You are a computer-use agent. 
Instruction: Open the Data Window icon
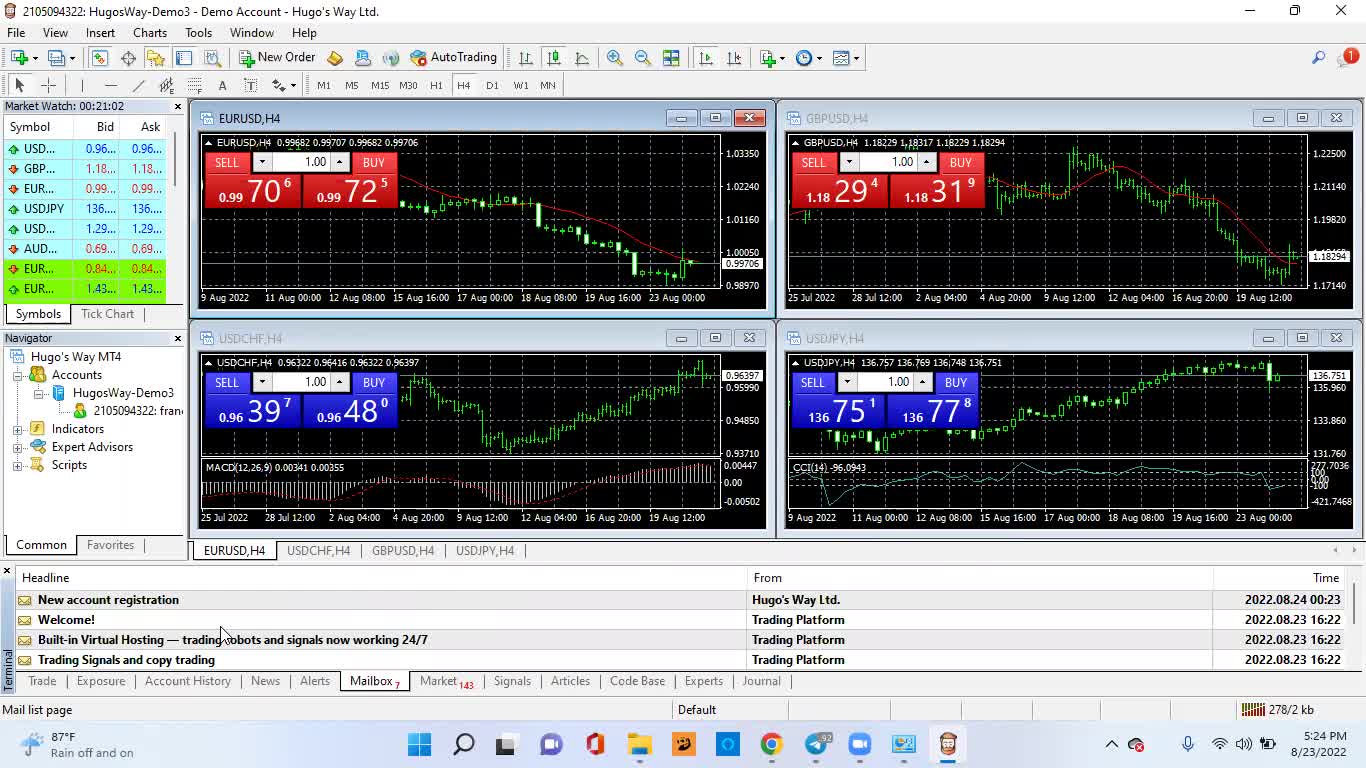(128, 58)
